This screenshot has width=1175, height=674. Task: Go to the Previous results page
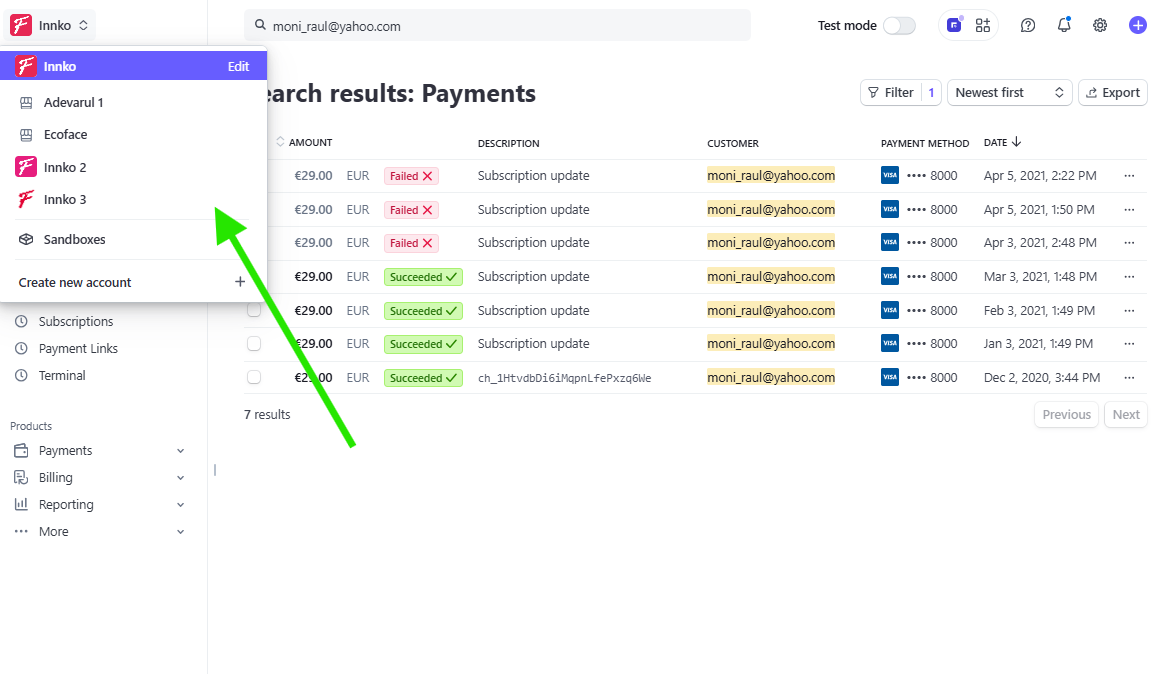(x=1066, y=415)
